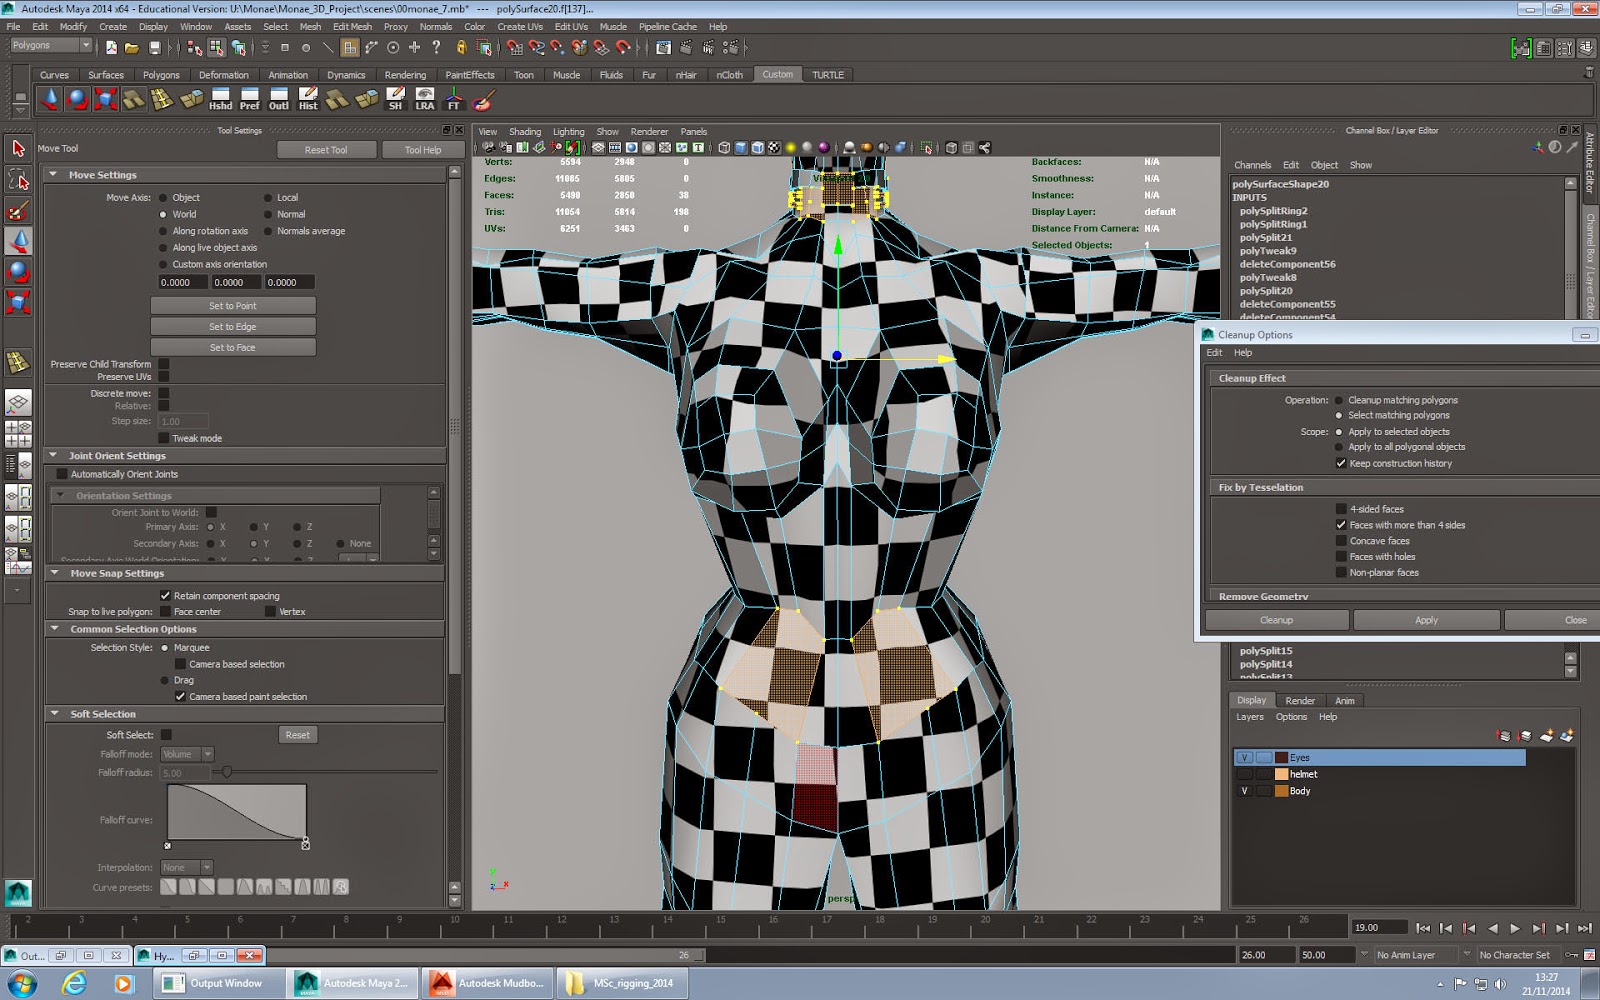Enable the Concave faces checkbox
Viewport: 1600px width, 1000px height.
coord(1341,541)
